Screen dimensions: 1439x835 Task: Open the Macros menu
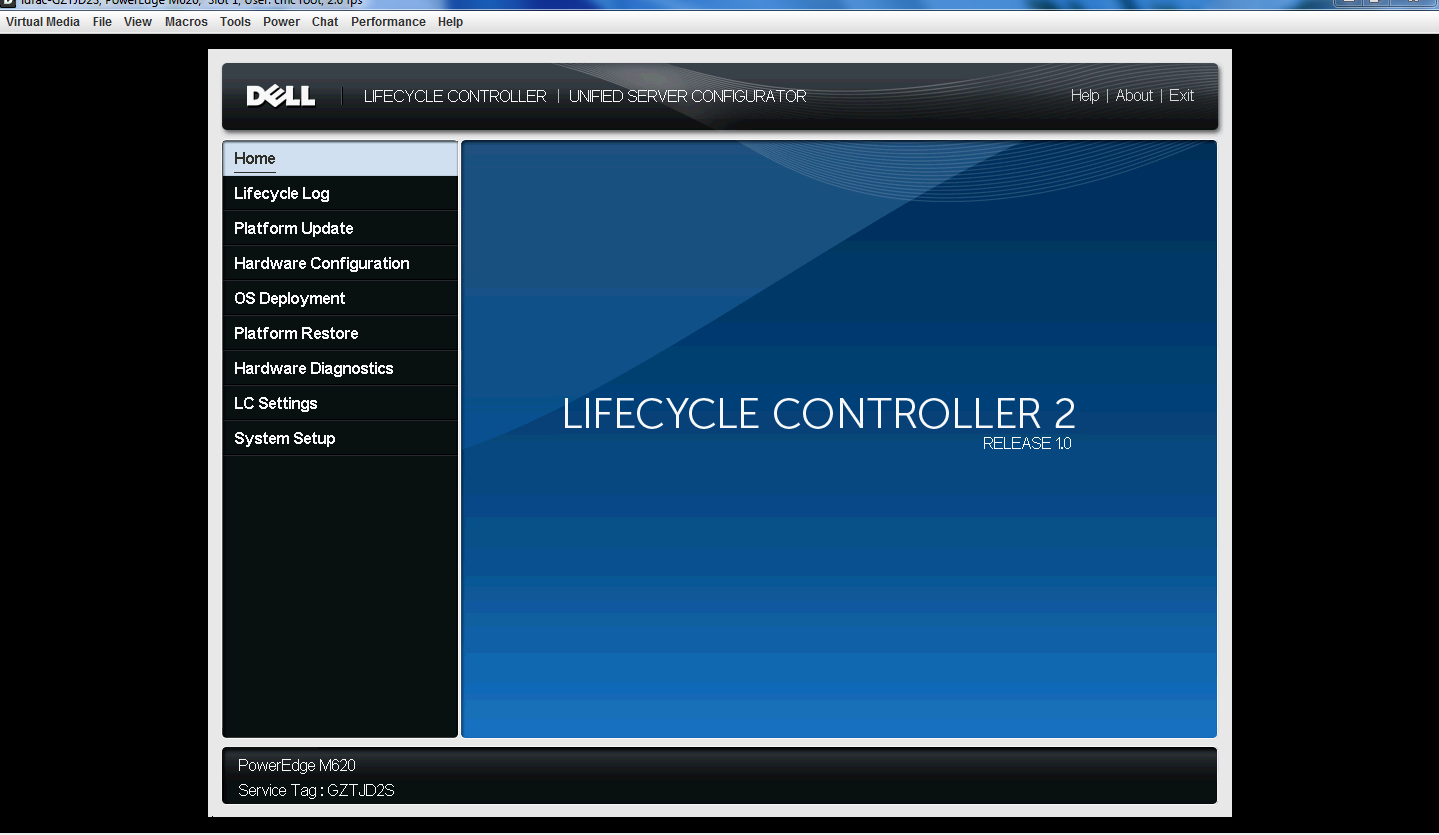[x=186, y=22]
